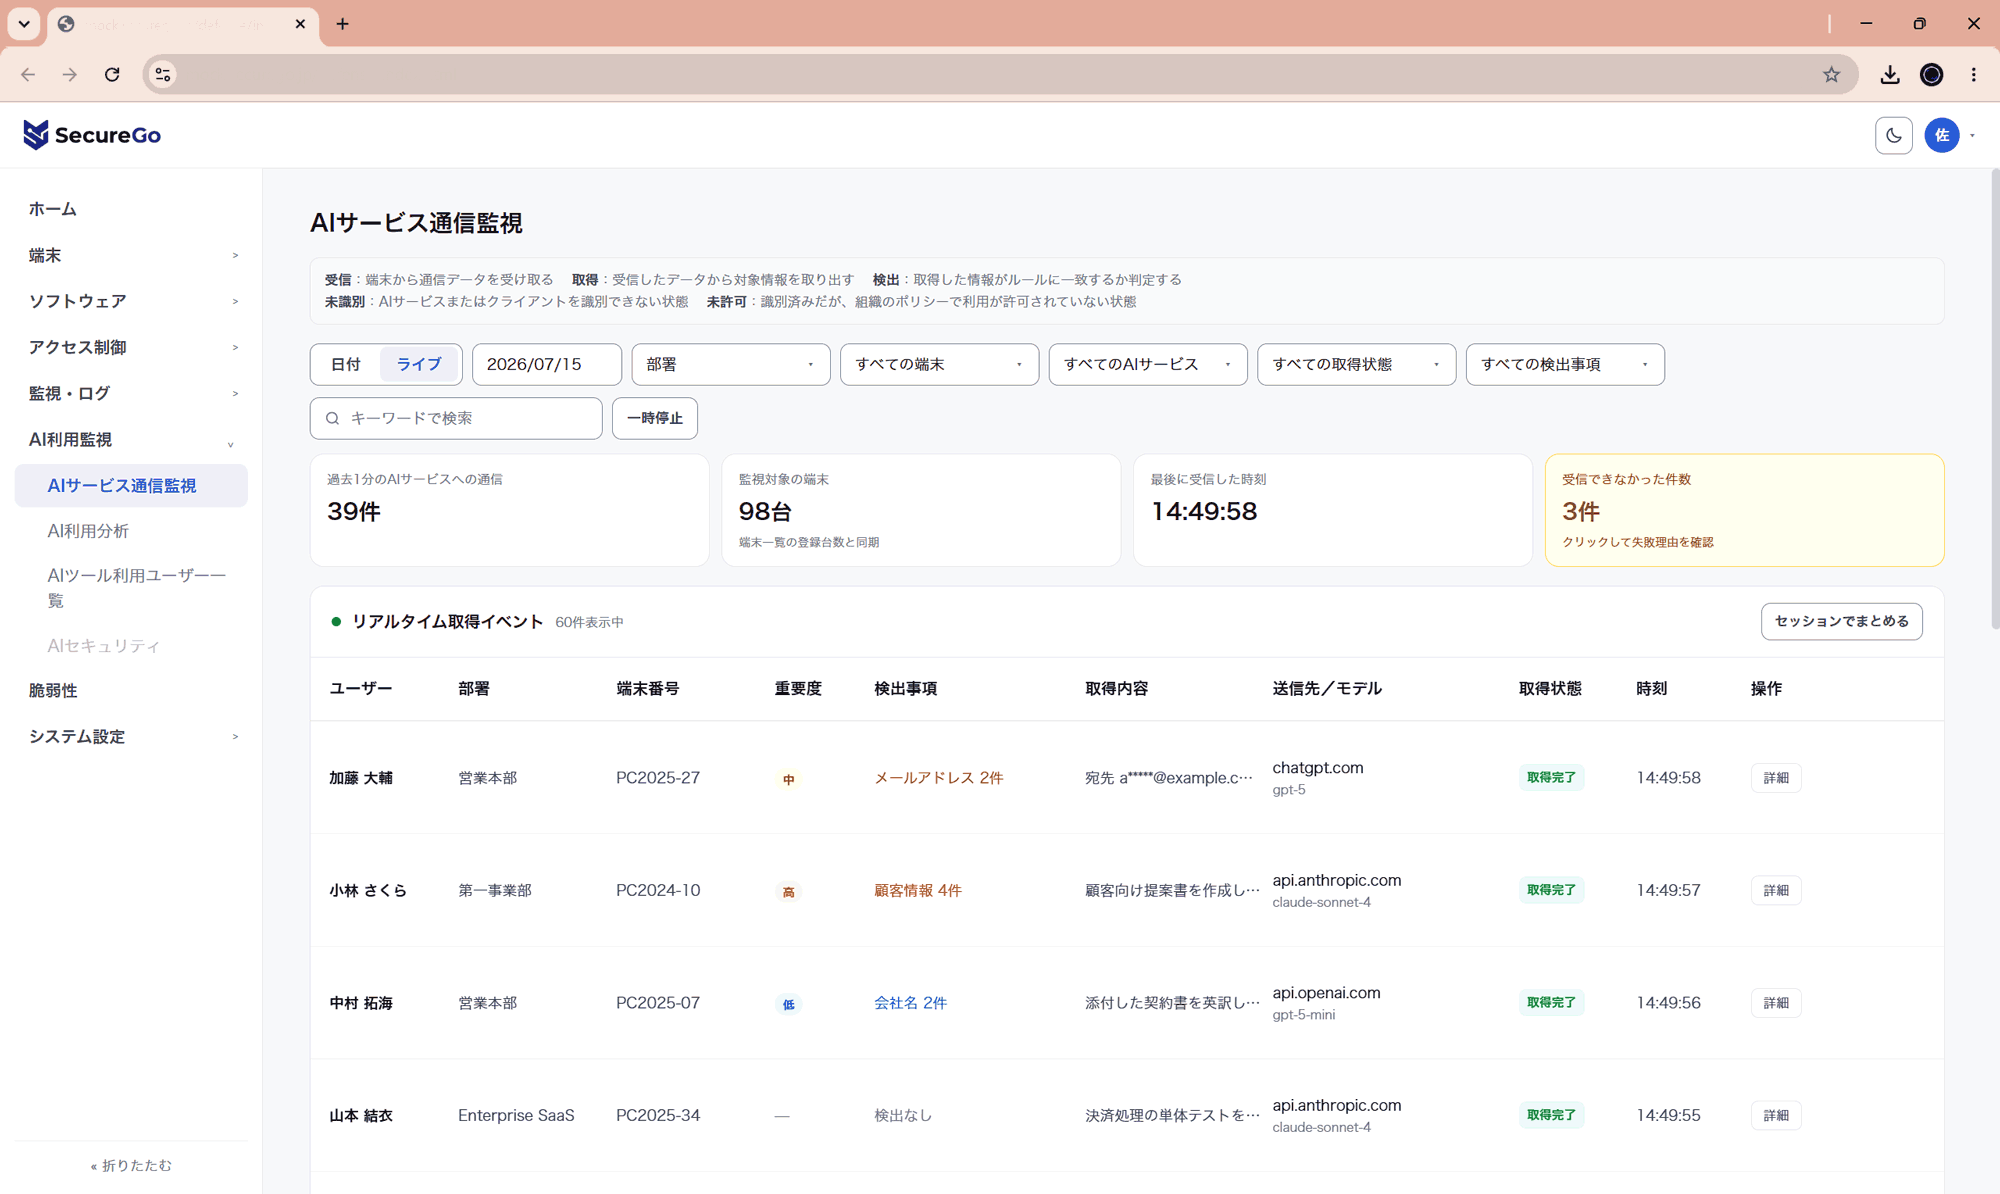Open the tab search dropdown arrow
Screen dimensions: 2000x1194
[x=24, y=24]
